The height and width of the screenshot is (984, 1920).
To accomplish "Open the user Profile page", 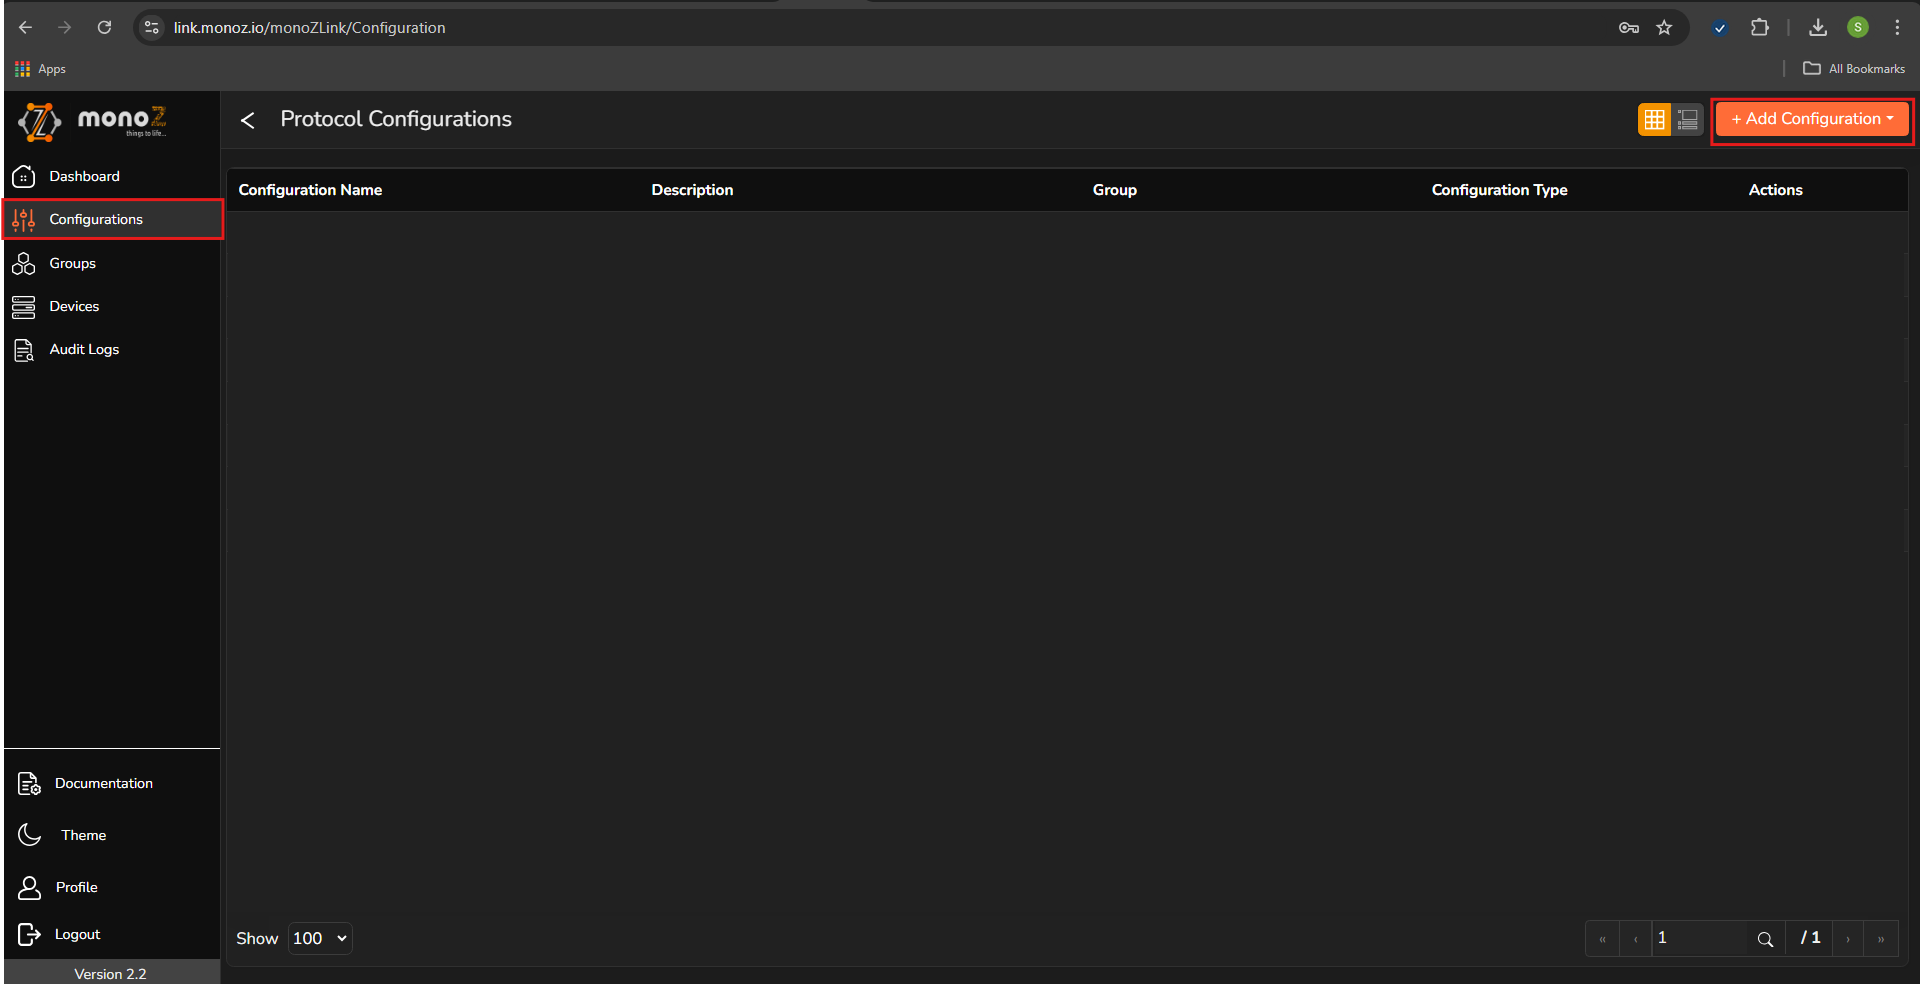I will (76, 888).
